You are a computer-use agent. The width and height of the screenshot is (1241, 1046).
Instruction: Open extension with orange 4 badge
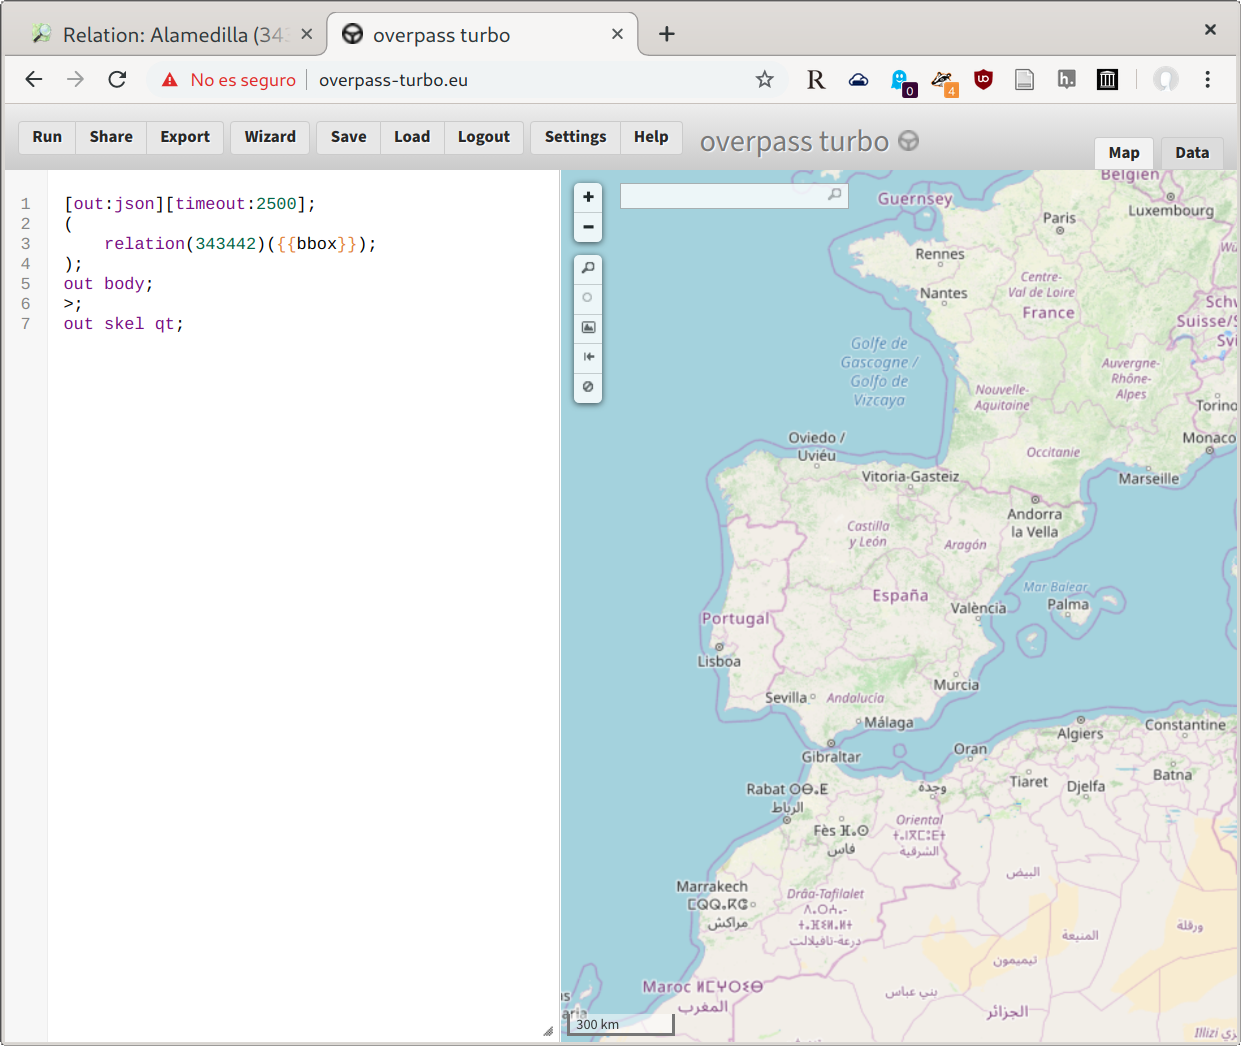click(943, 82)
